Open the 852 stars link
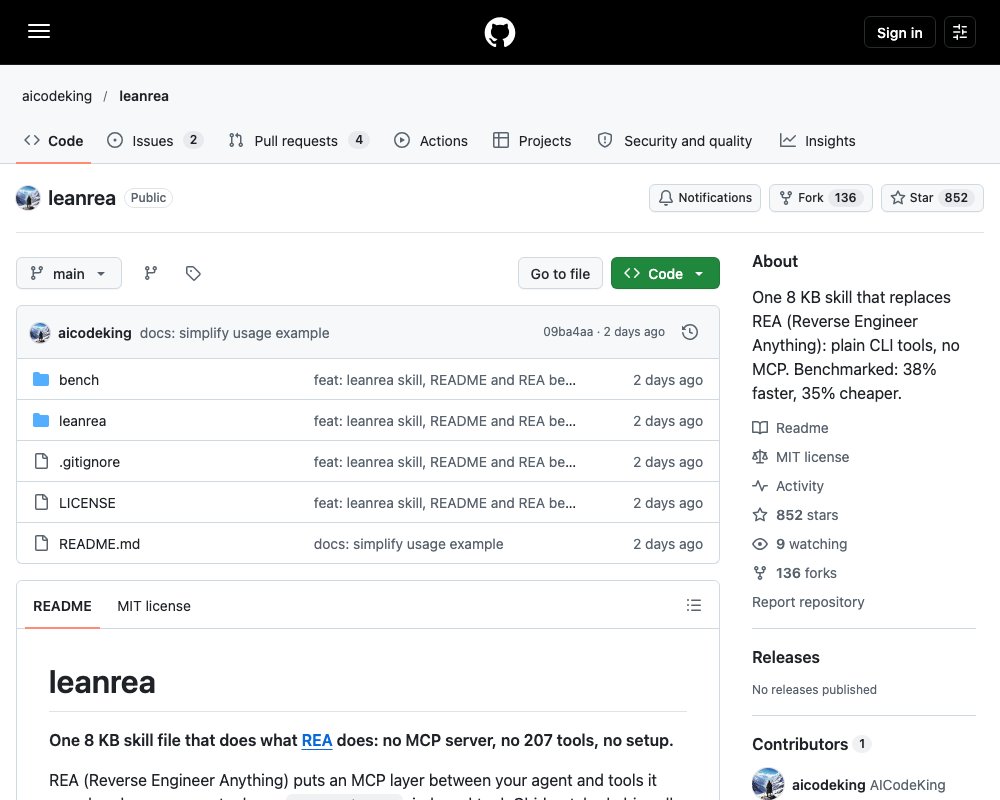The height and width of the screenshot is (800, 1000). [795, 515]
